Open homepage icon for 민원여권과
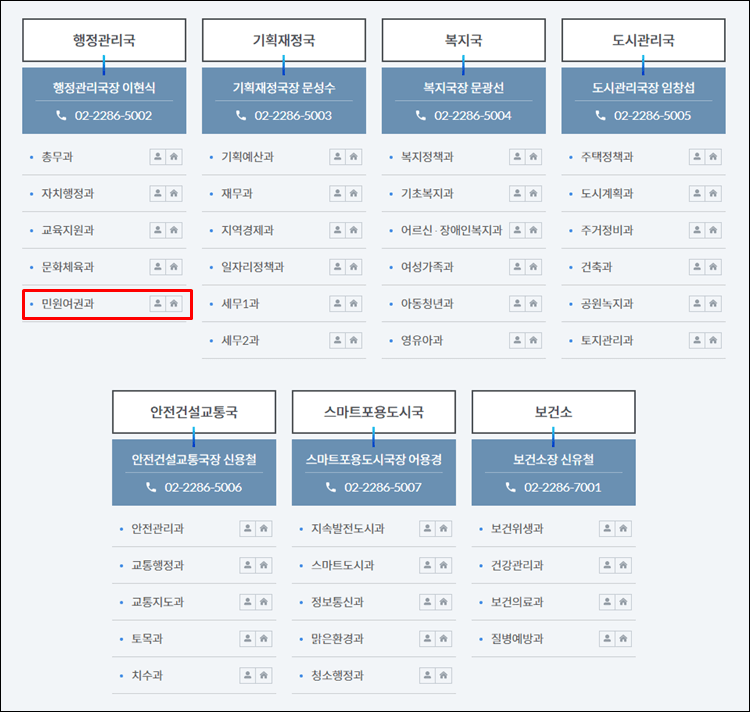 tap(174, 303)
